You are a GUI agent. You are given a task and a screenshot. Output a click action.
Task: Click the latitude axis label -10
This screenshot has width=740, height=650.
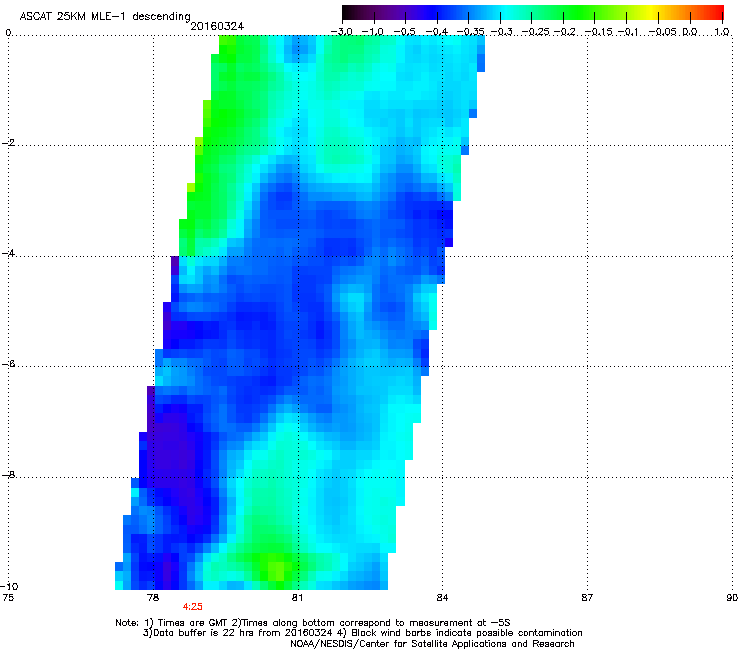pos(9,586)
